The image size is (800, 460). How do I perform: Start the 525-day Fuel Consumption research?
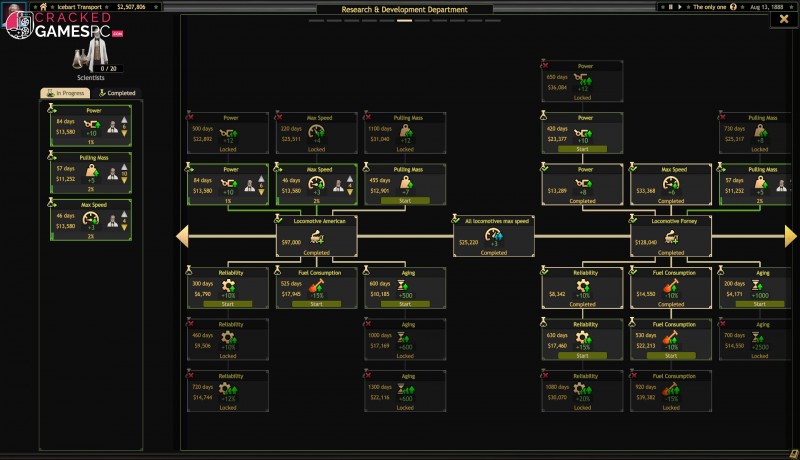point(317,304)
